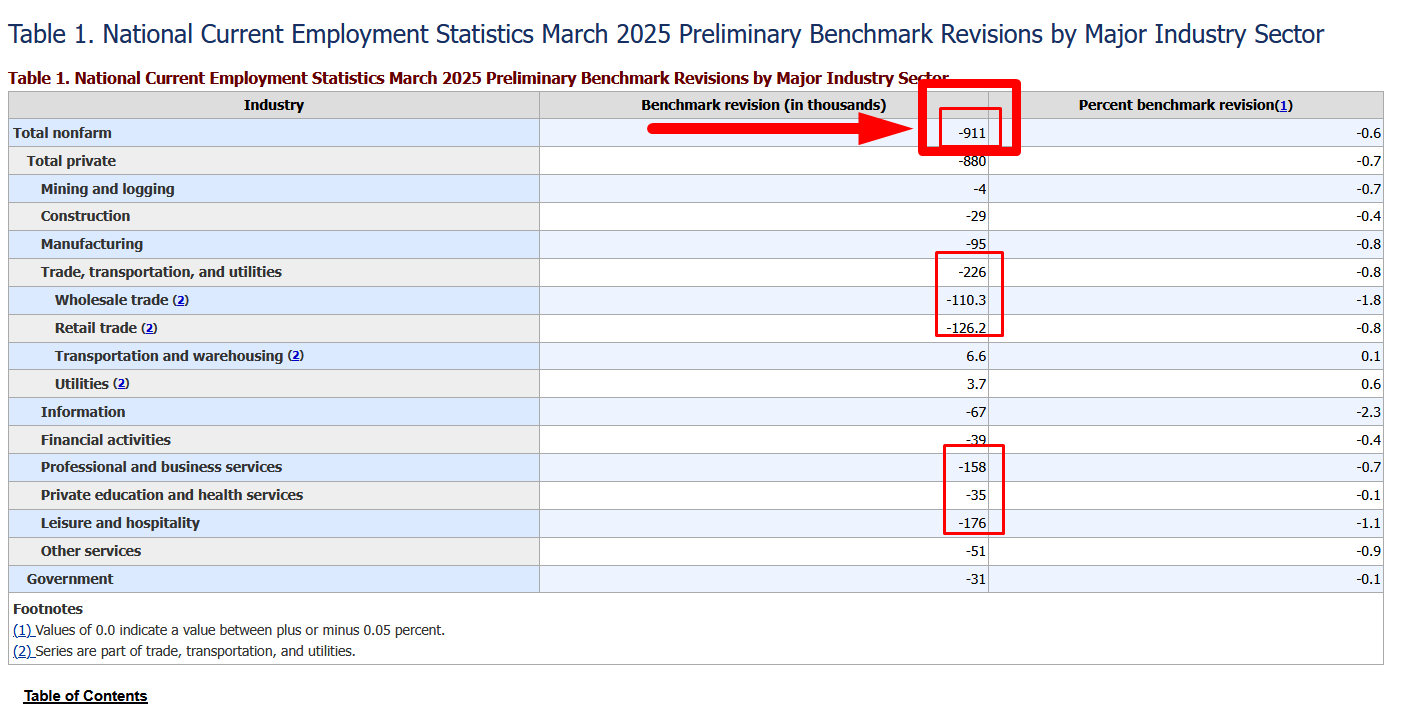Viewport: 1401px width, 726px height.
Task: Select the -95 Manufacturing value
Action: [976, 244]
